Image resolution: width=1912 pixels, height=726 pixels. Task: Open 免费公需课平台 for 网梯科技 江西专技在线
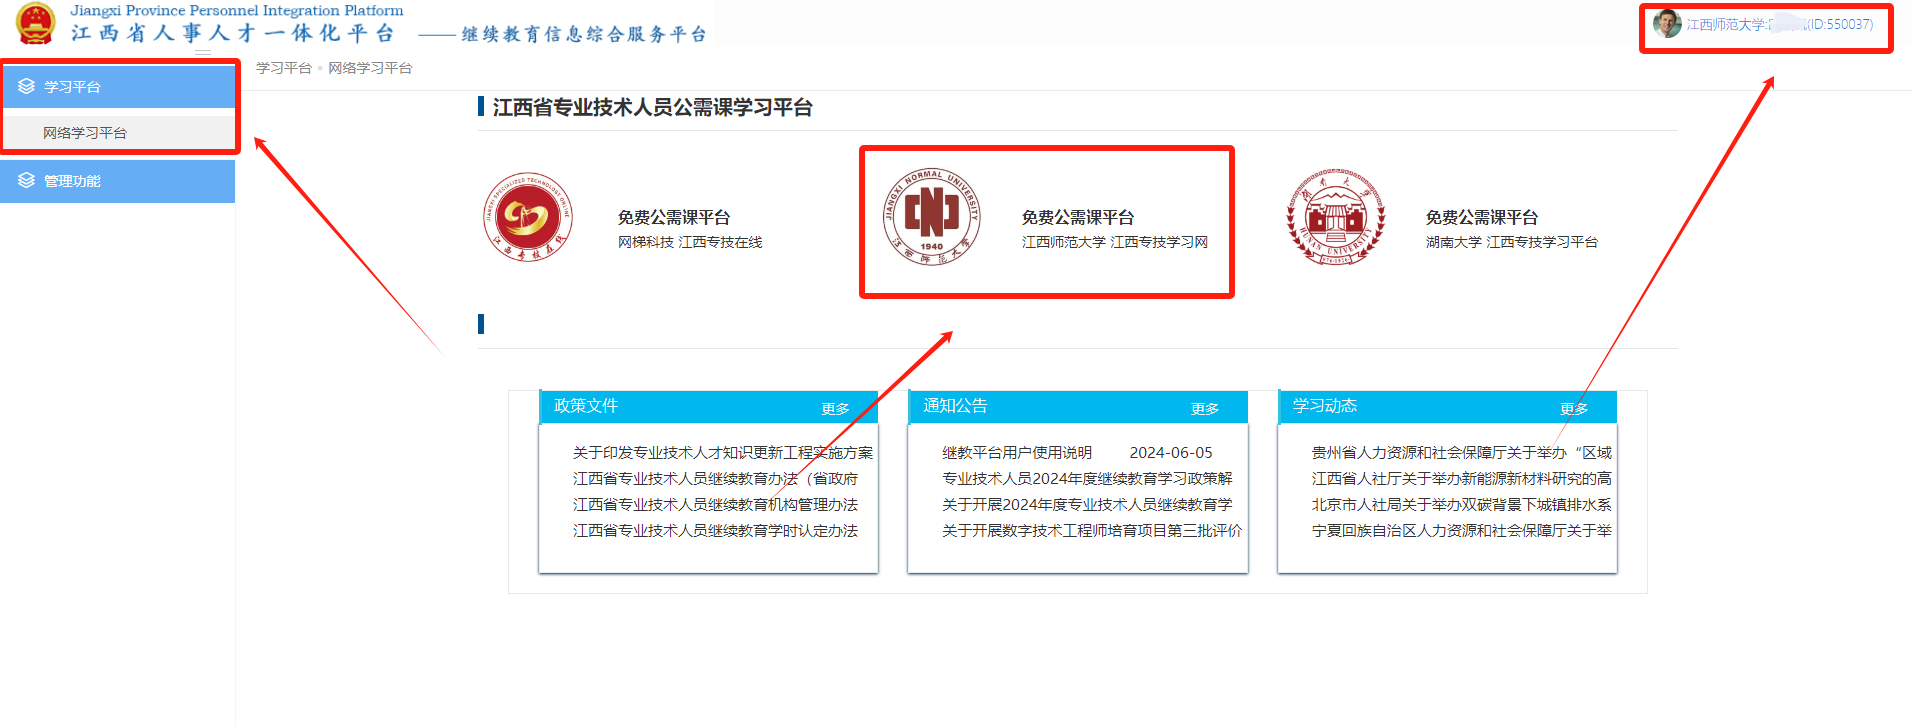(674, 217)
